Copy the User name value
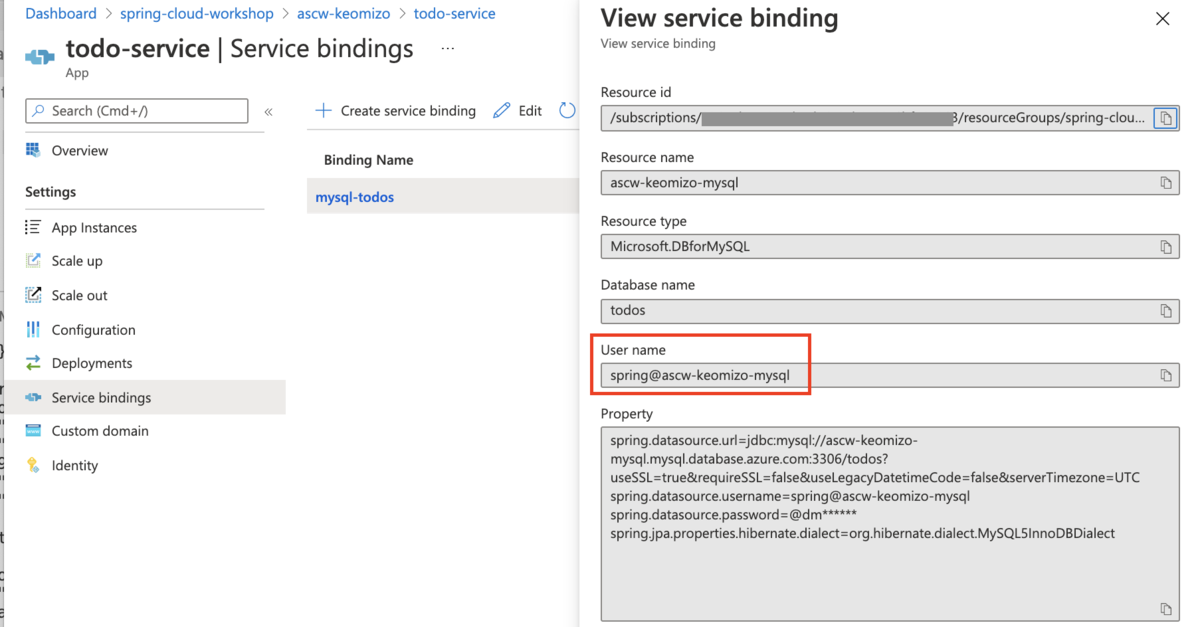This screenshot has width=1200, height=627. pos(1165,375)
